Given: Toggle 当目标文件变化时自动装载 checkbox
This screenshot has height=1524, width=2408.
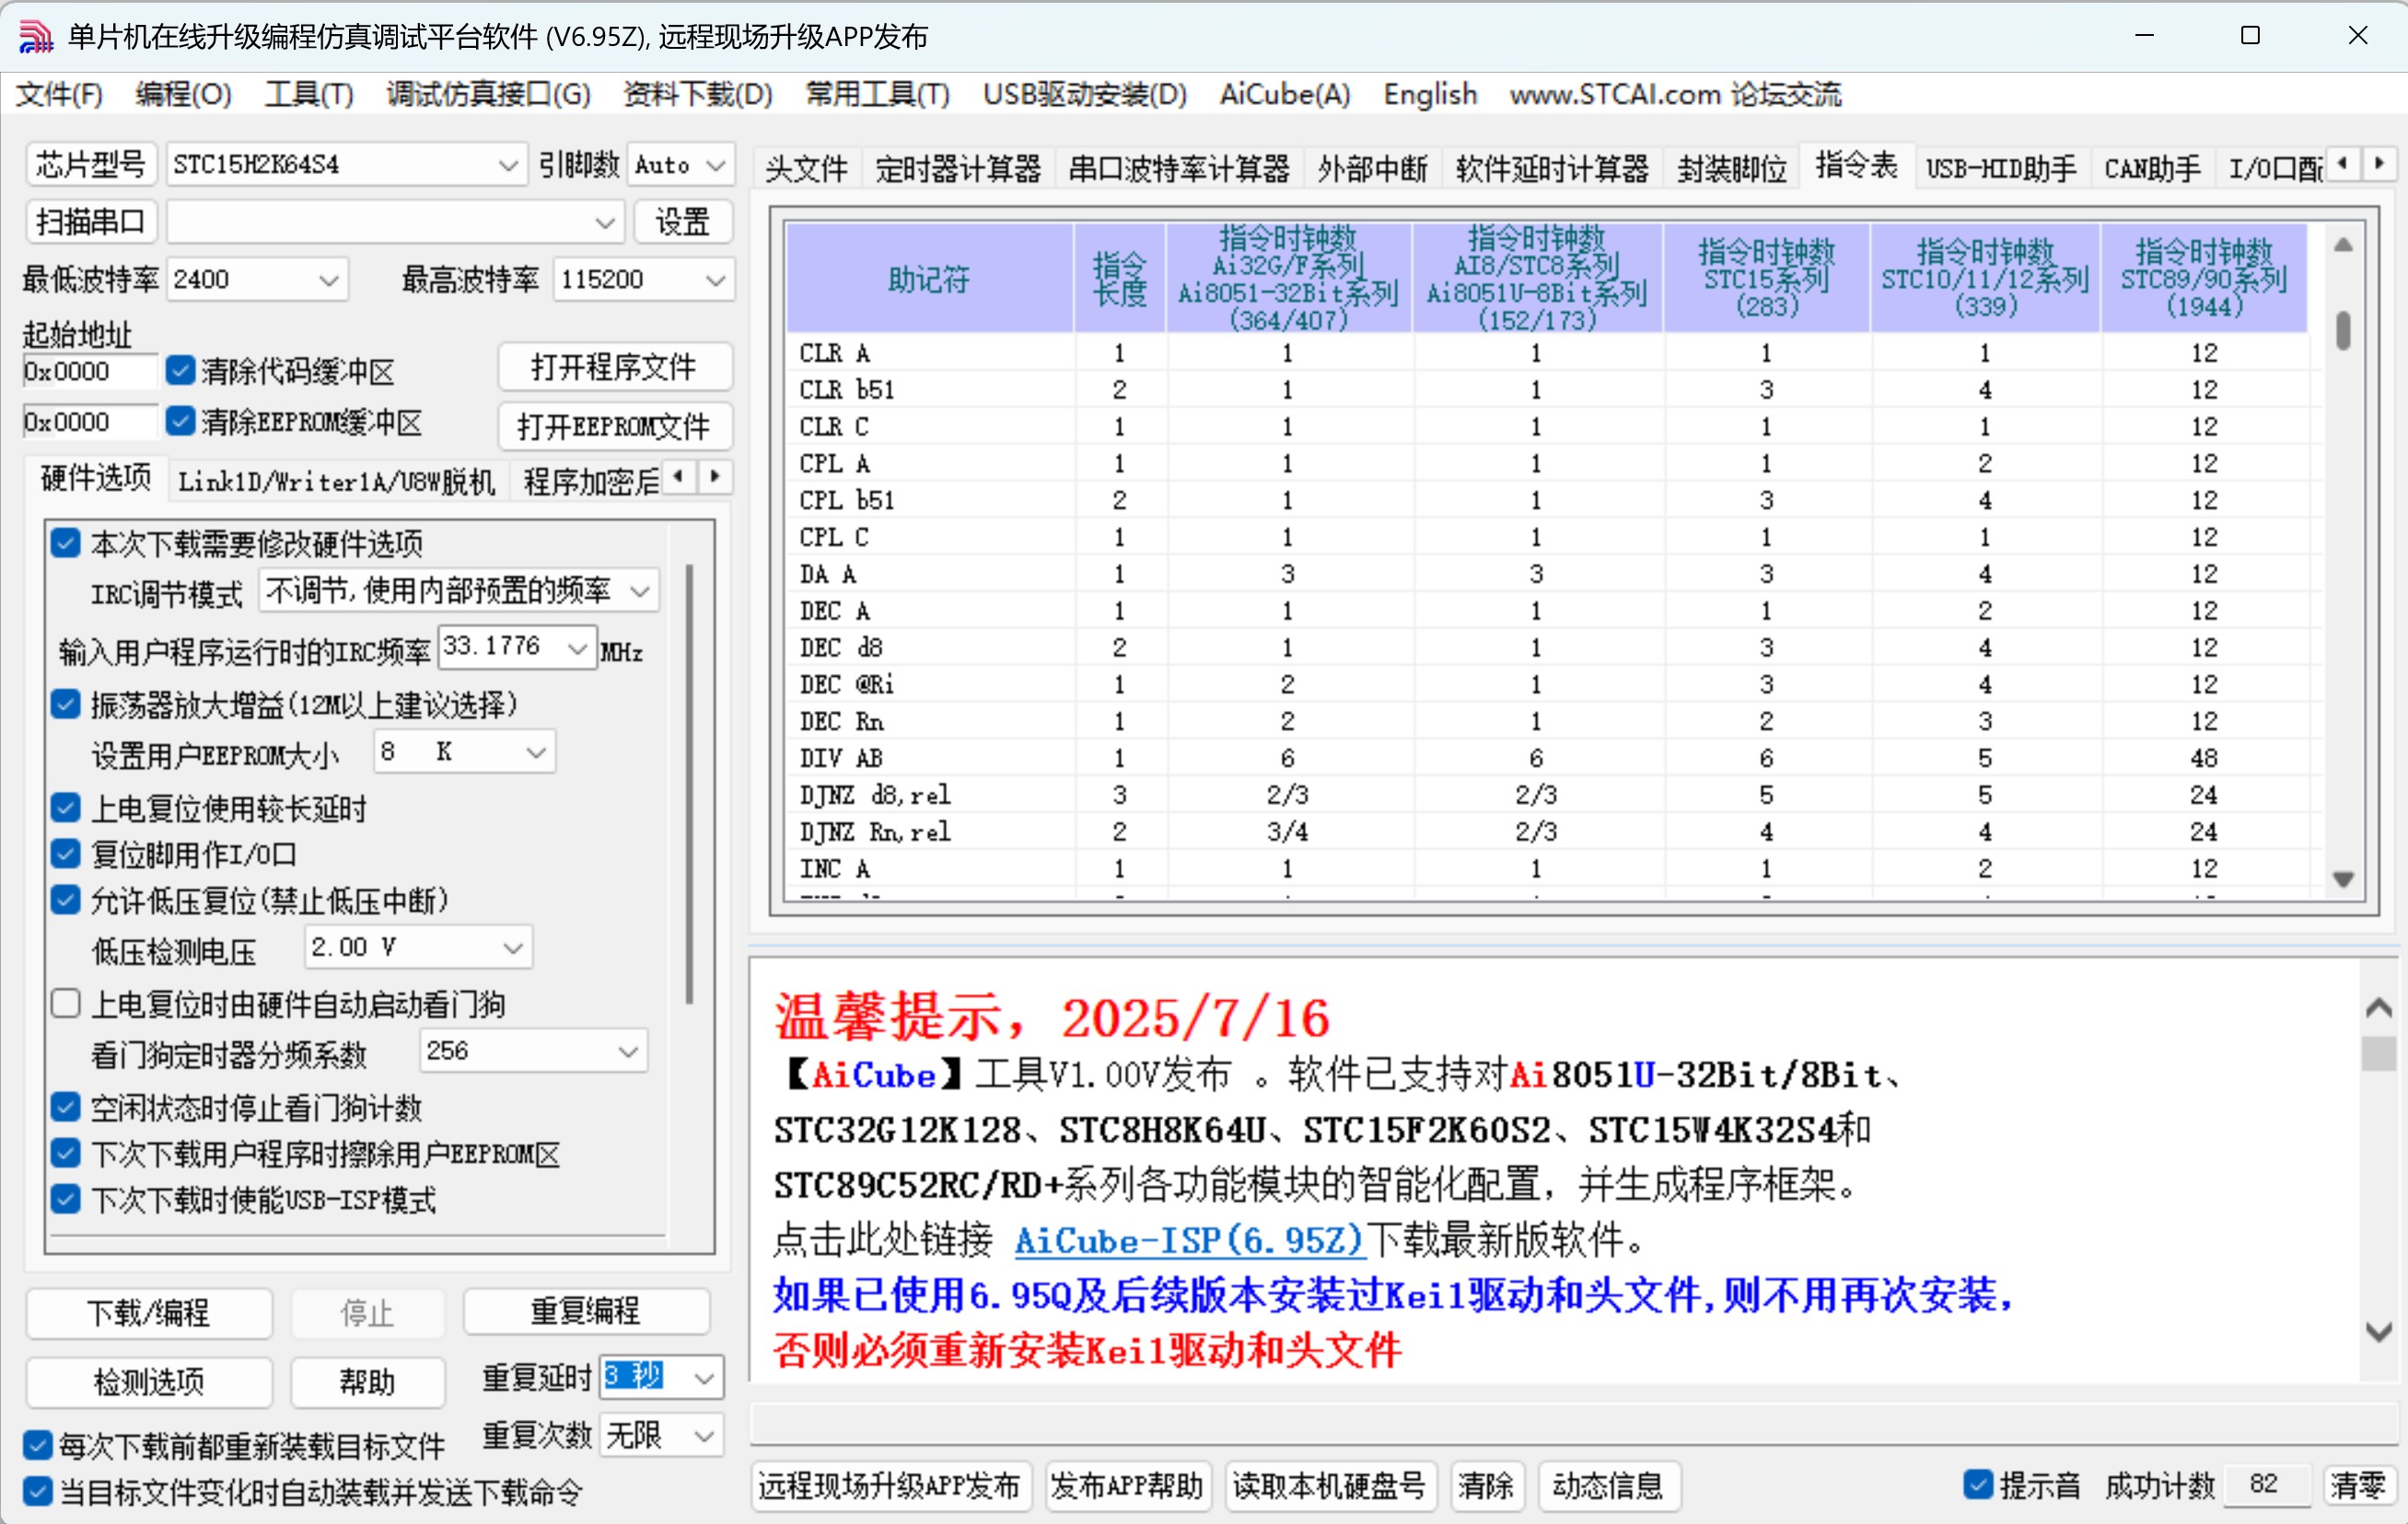Looking at the screenshot, I should click(38, 1492).
